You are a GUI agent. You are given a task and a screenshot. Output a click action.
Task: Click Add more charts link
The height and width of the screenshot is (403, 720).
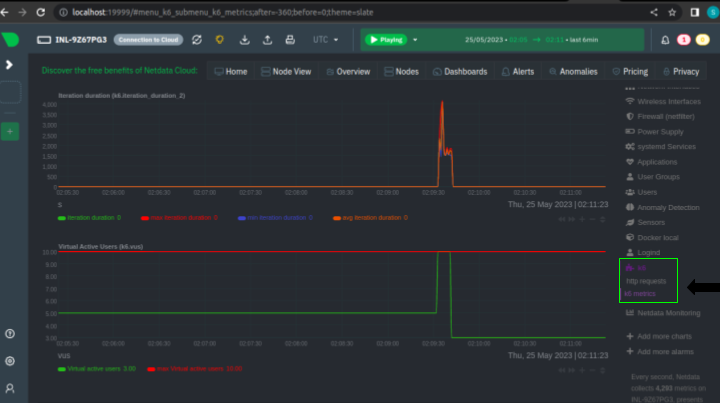(x=659, y=336)
